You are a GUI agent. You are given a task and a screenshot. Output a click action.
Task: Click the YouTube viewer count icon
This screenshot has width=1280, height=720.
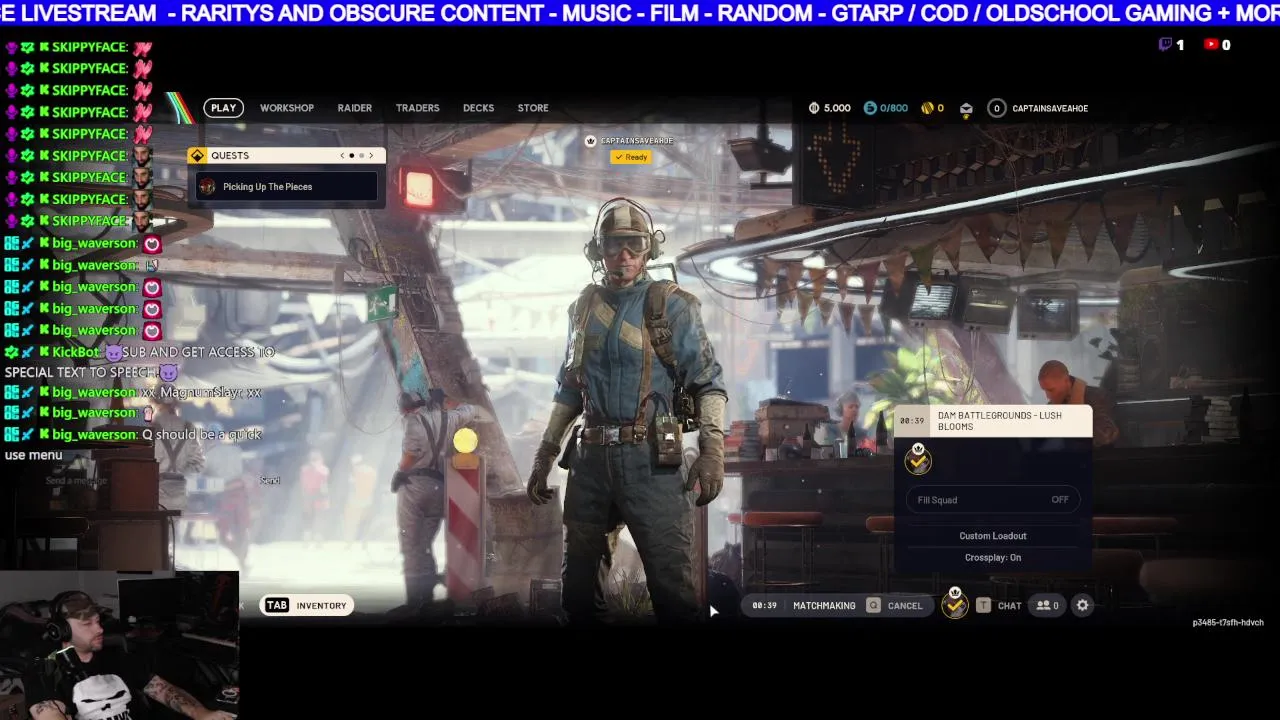pyautogui.click(x=1211, y=44)
